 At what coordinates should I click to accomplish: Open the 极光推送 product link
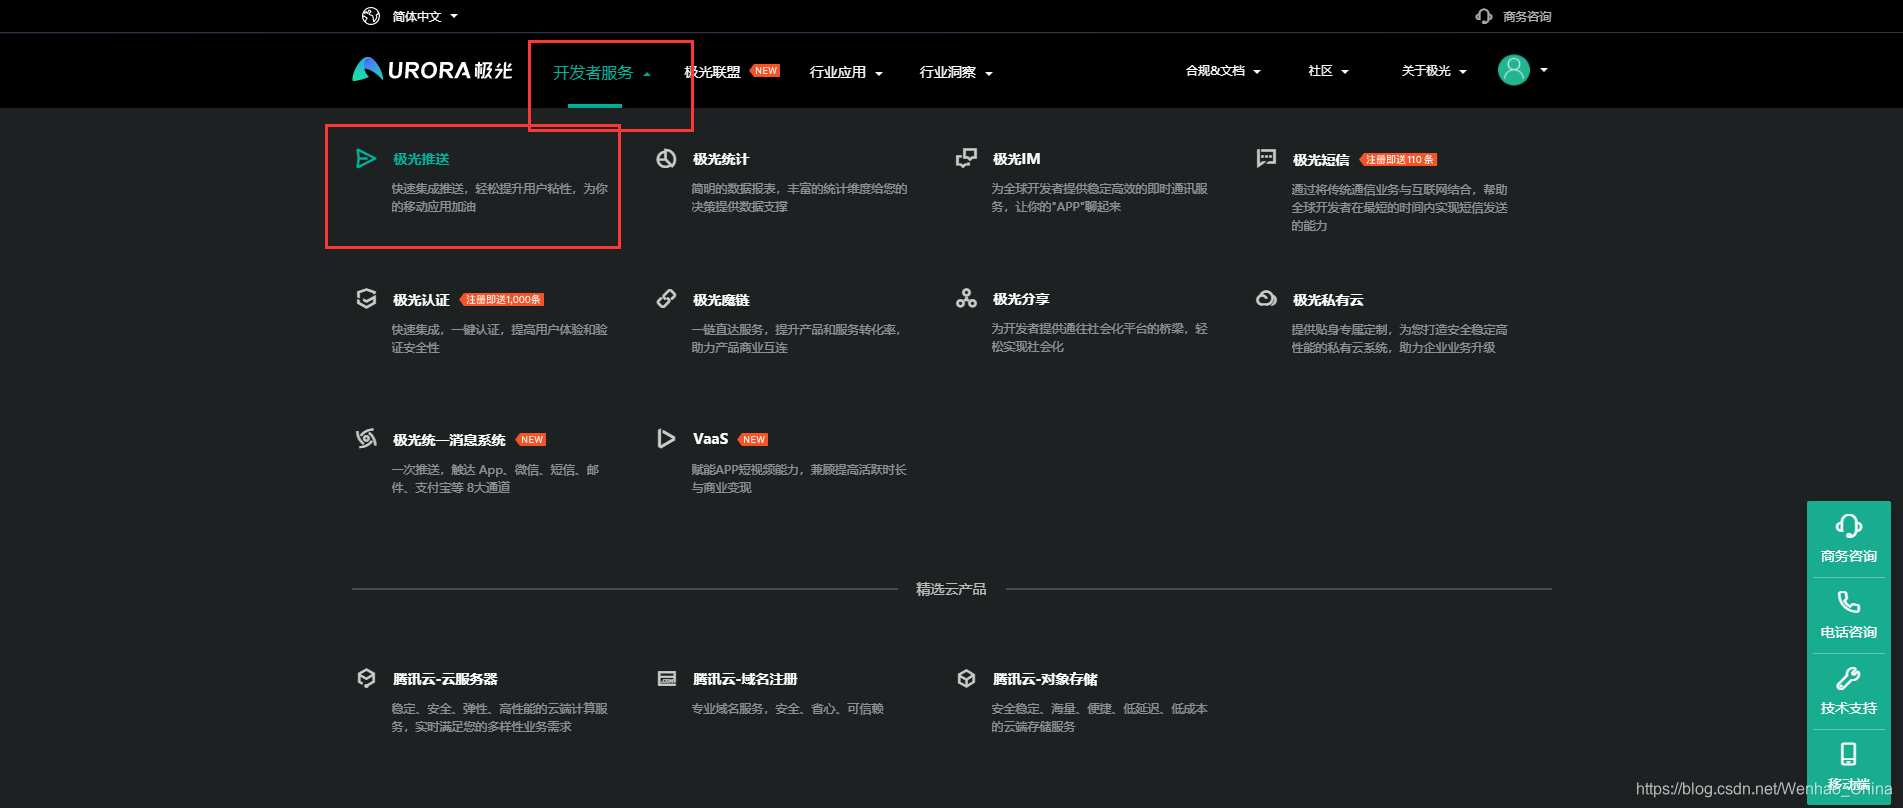[x=421, y=159]
